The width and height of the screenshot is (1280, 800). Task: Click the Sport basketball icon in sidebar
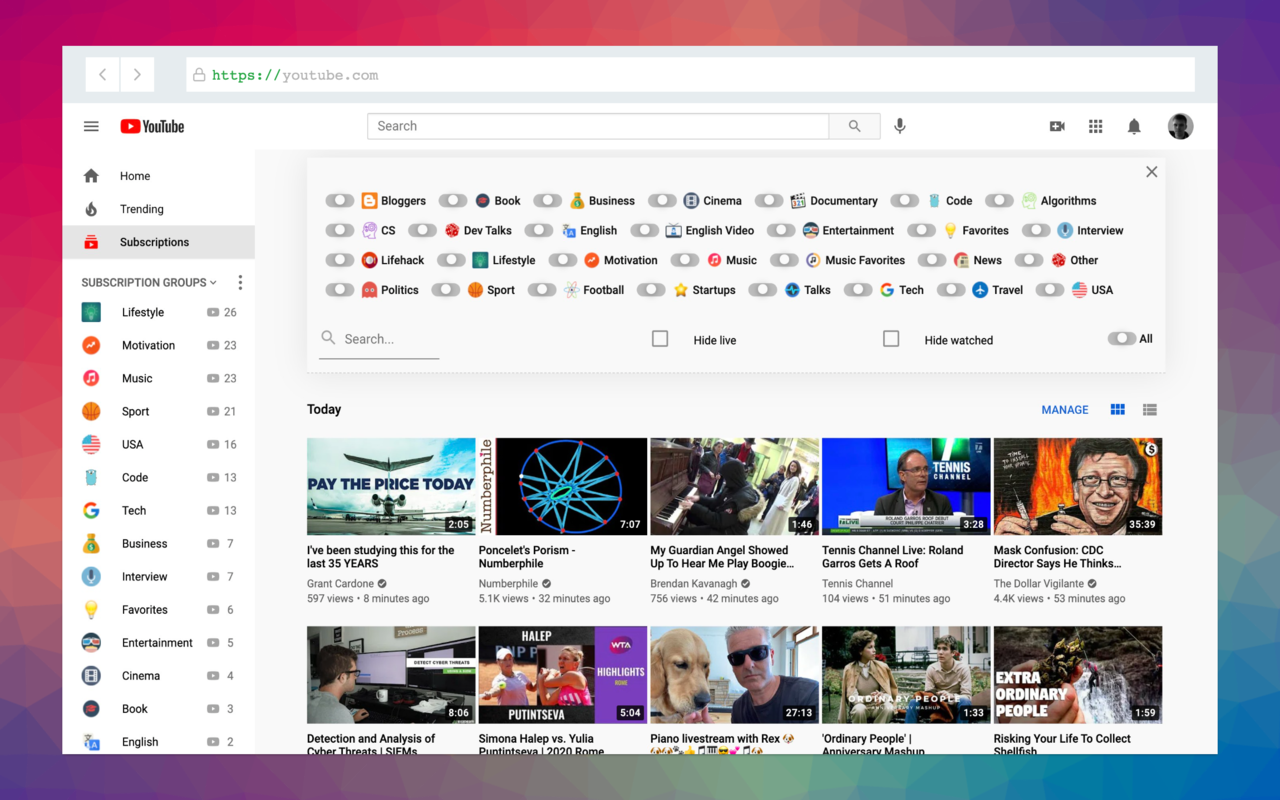(91, 411)
